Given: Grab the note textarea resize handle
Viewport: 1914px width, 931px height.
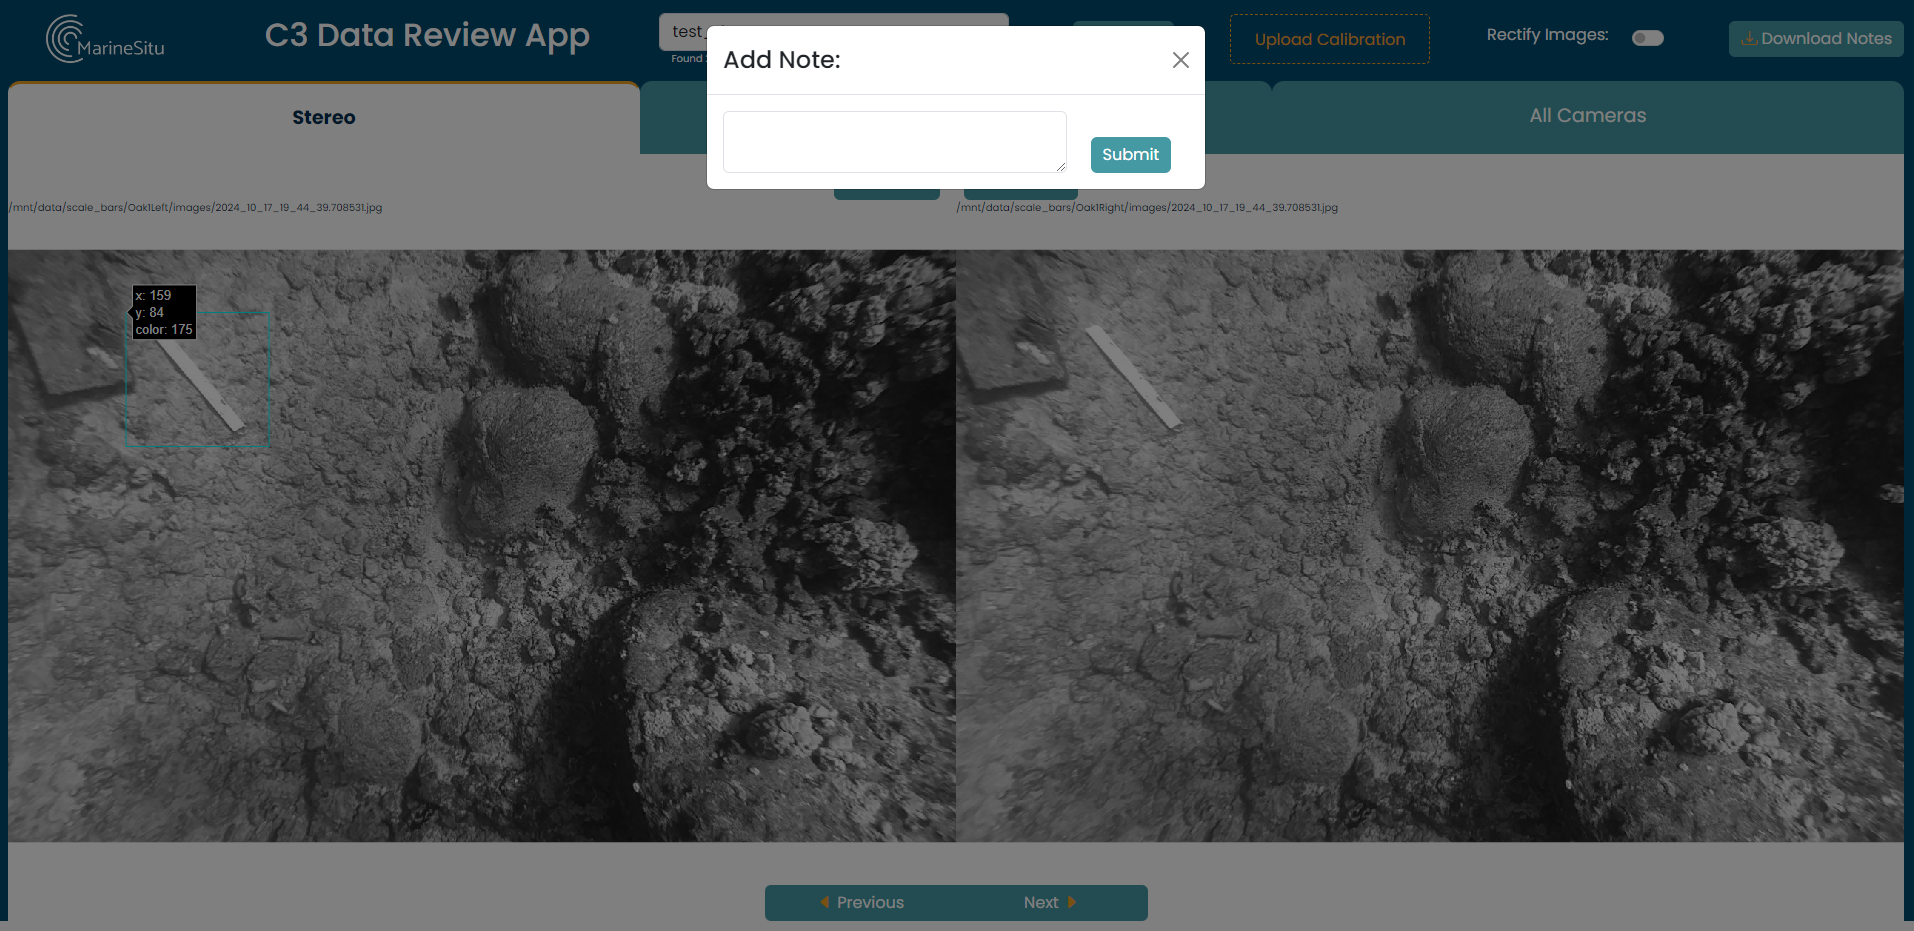Looking at the screenshot, I should (x=1060, y=167).
